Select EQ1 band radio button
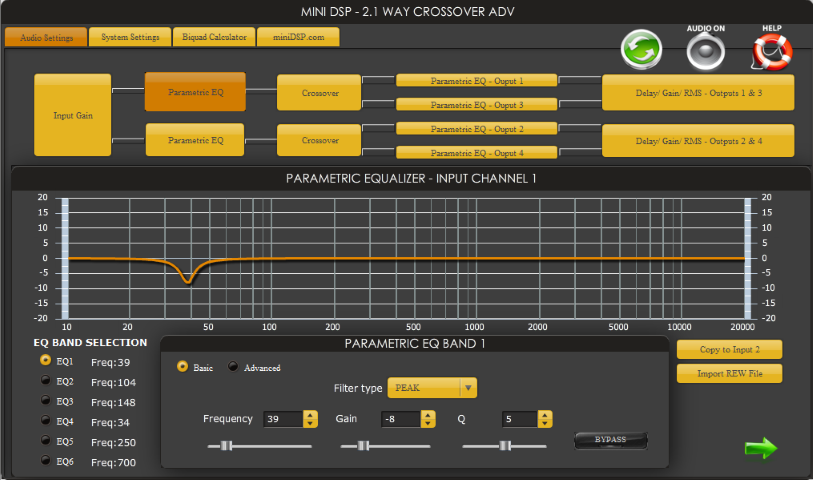This screenshot has width=813, height=480. [46, 360]
